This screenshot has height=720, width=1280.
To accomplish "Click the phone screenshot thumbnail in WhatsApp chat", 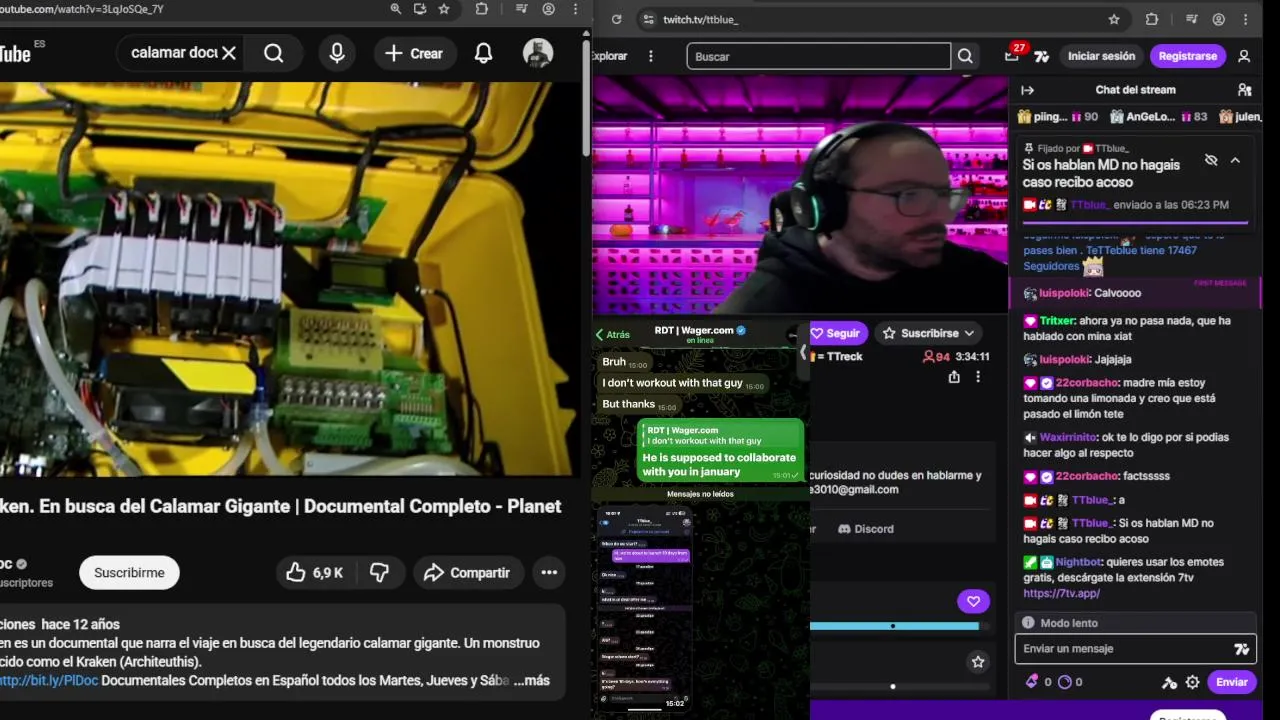I will [x=645, y=609].
